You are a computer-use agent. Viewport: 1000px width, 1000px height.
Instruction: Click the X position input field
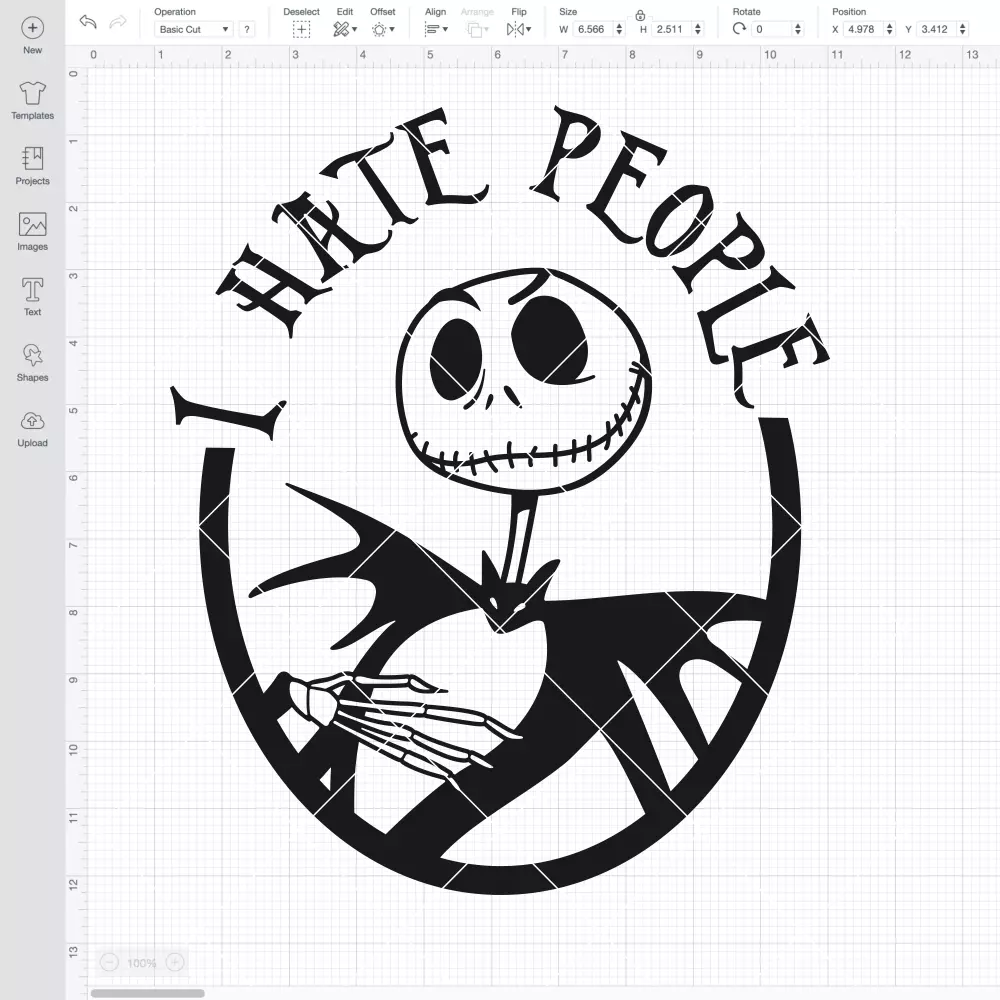pyautogui.click(x=864, y=29)
